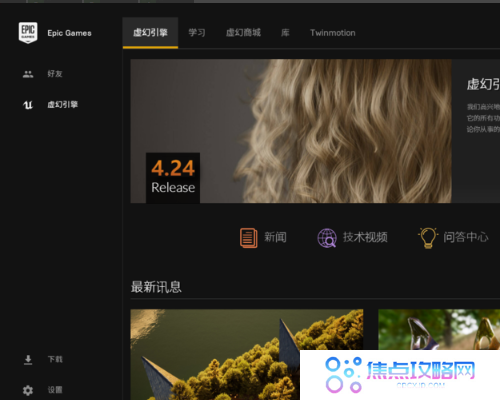Select the Unreal Engine logo icon in sidebar
500x400 pixels.
point(28,105)
